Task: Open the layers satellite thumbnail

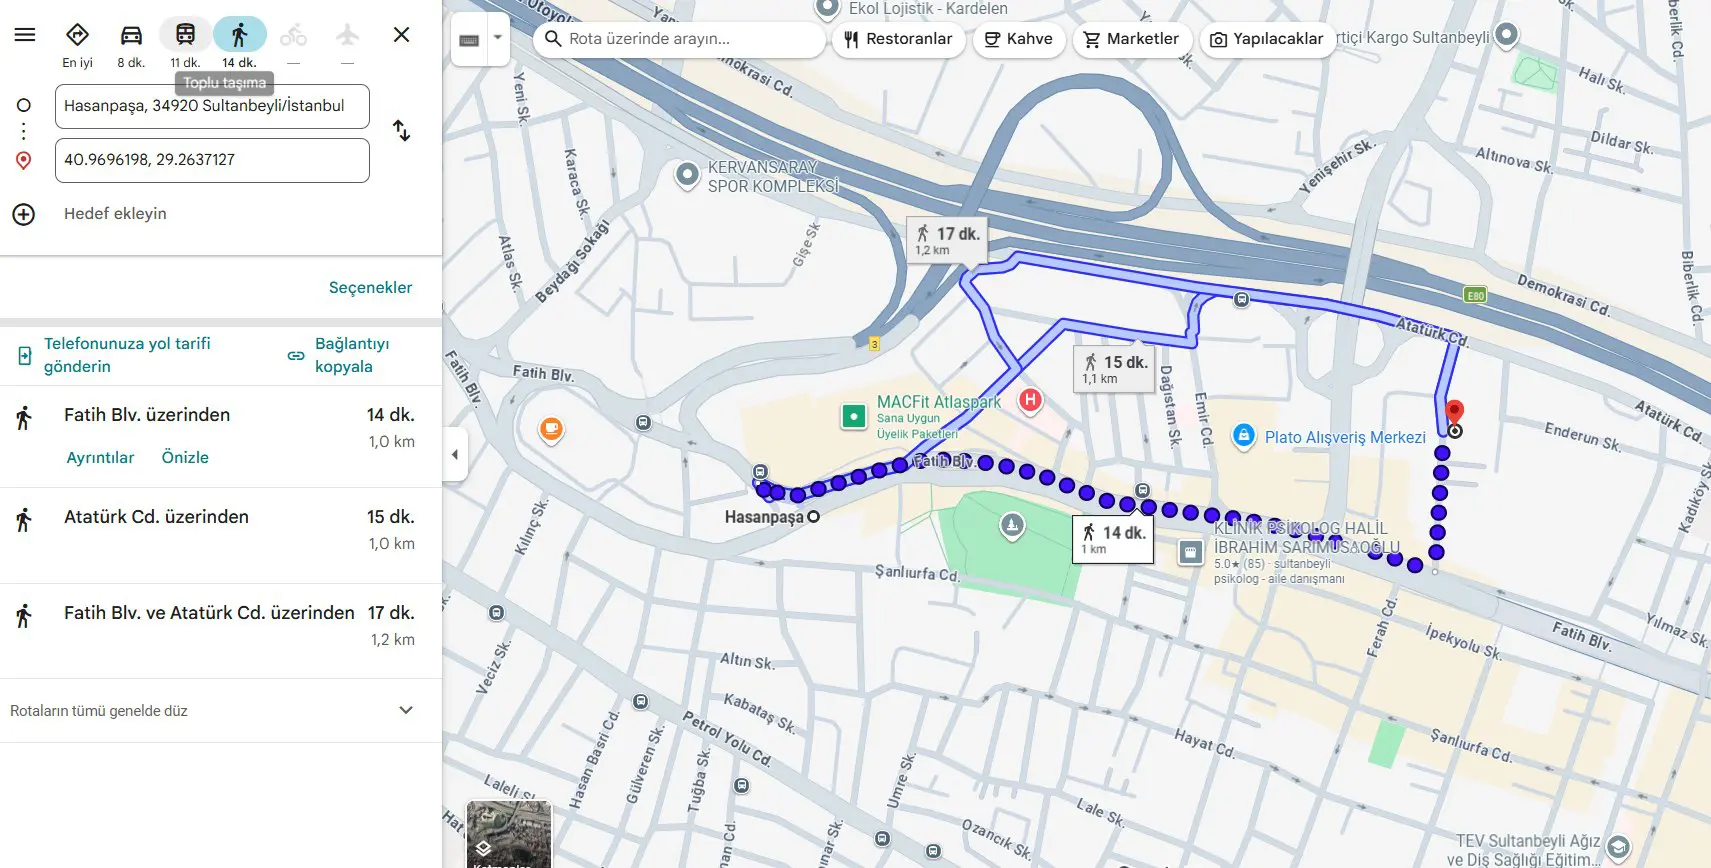Action: 509,833
